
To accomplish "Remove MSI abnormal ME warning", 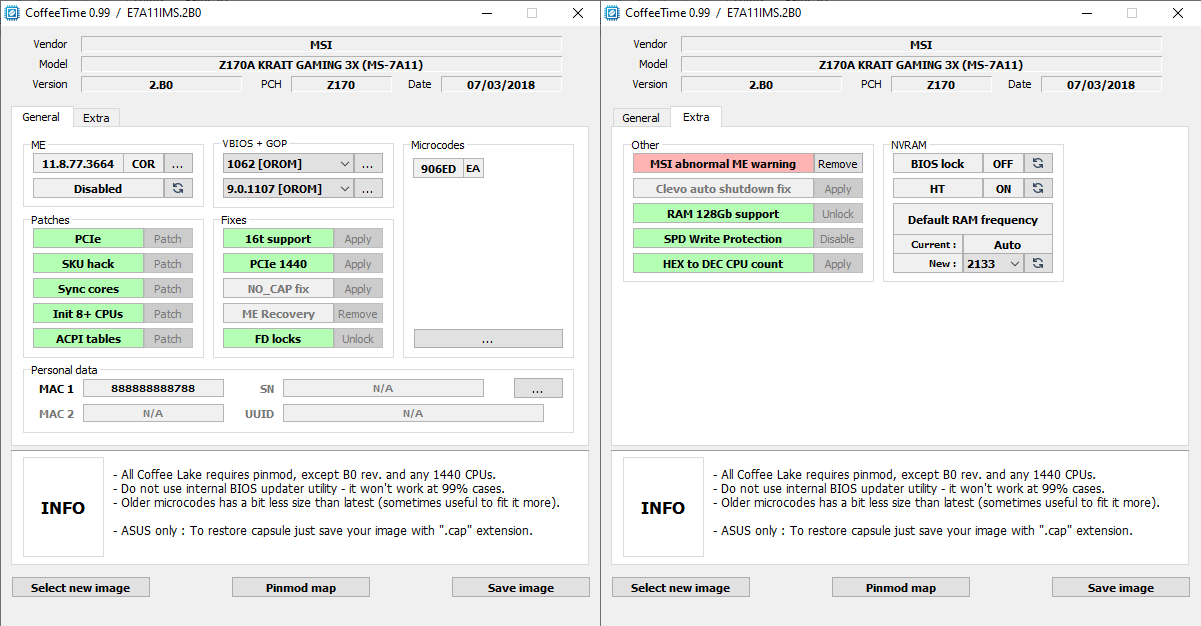I will point(838,163).
